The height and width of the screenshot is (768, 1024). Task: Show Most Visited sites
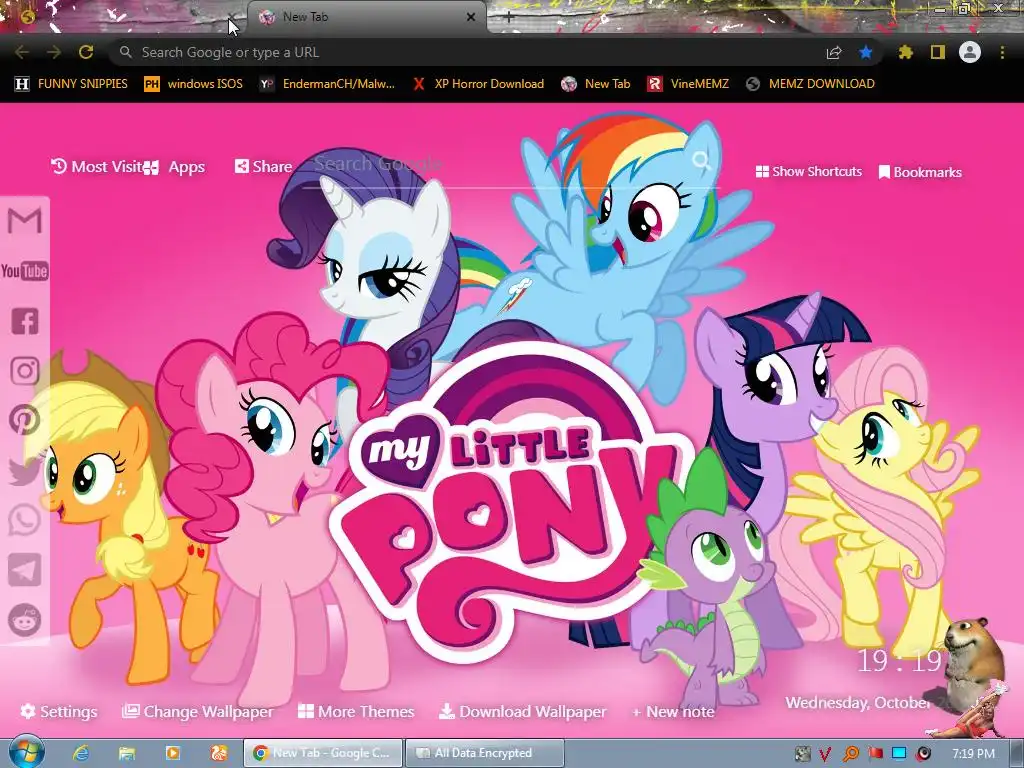pyautogui.click(x=97, y=167)
